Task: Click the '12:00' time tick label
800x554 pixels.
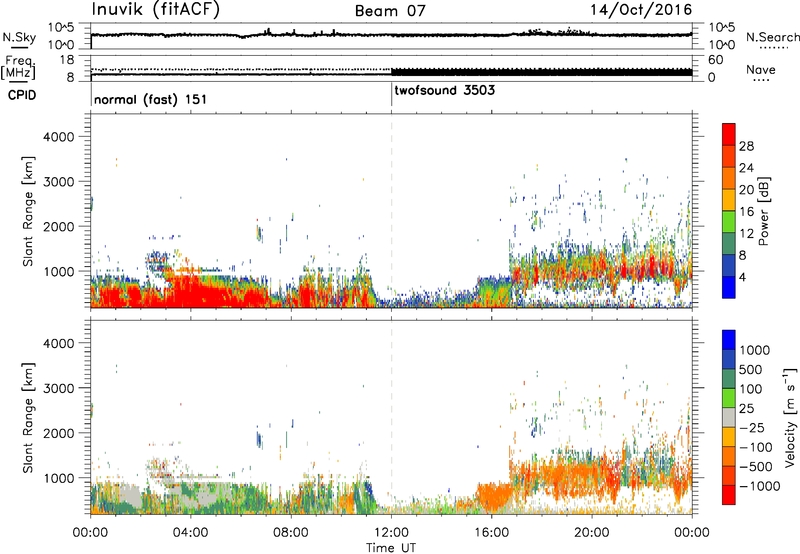Action: click(391, 533)
